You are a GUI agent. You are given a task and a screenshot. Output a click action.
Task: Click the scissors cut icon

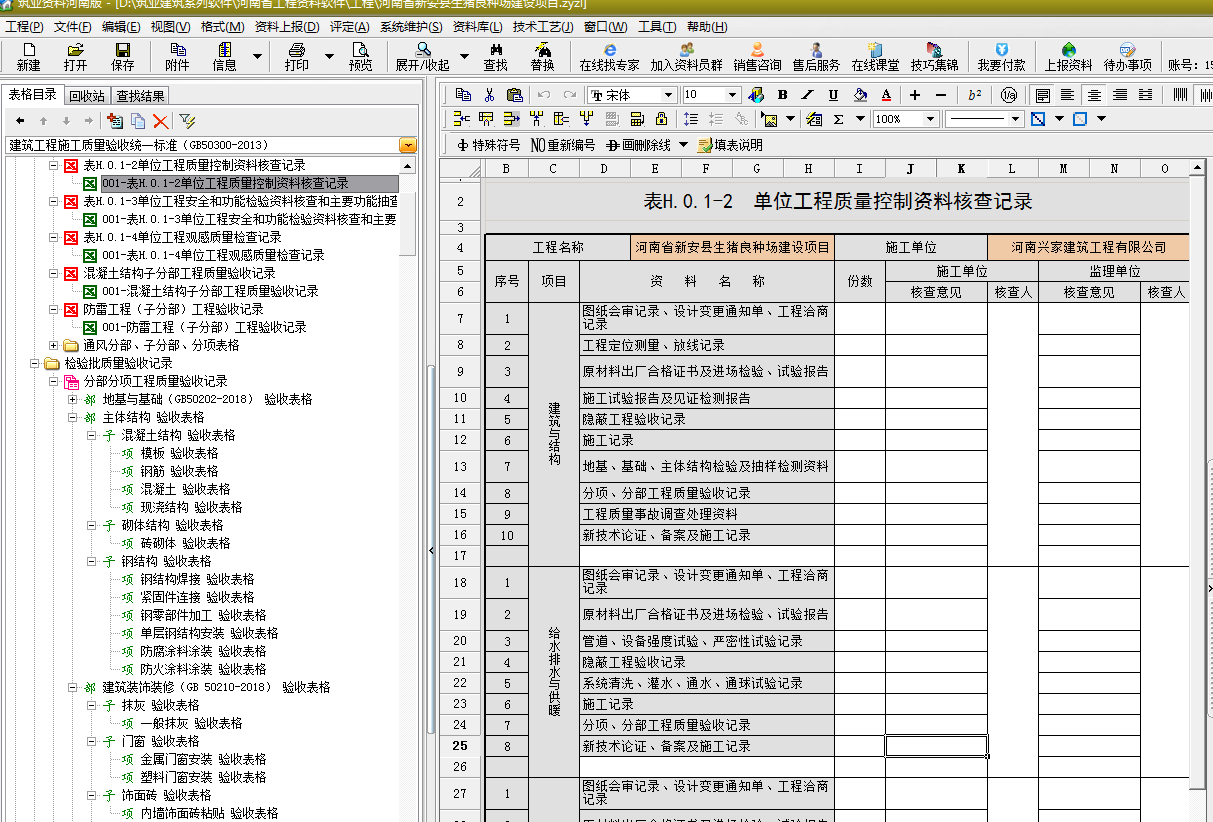point(489,95)
